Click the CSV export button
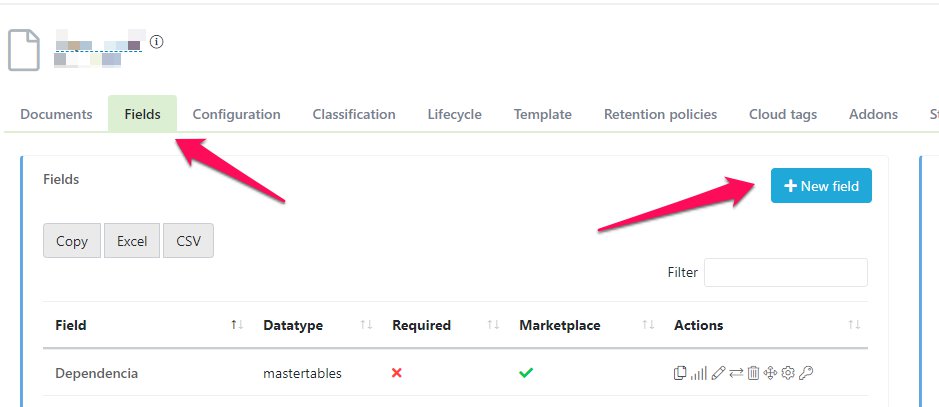939x407 pixels. (188, 241)
